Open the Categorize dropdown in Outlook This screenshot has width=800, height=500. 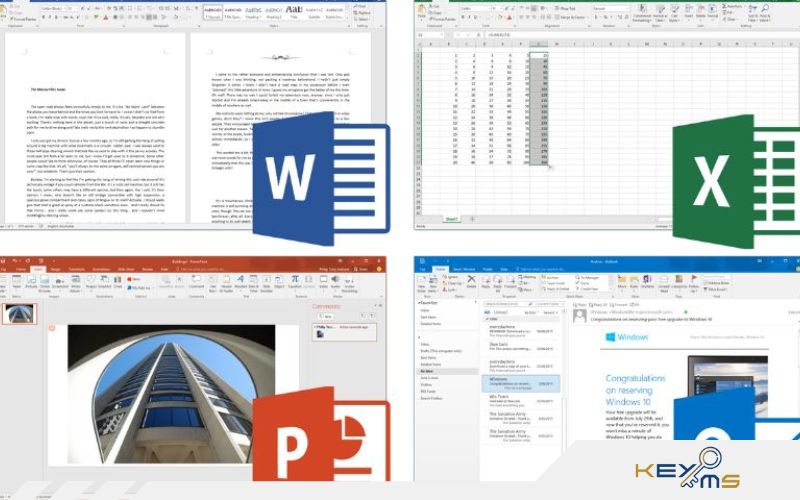point(679,282)
